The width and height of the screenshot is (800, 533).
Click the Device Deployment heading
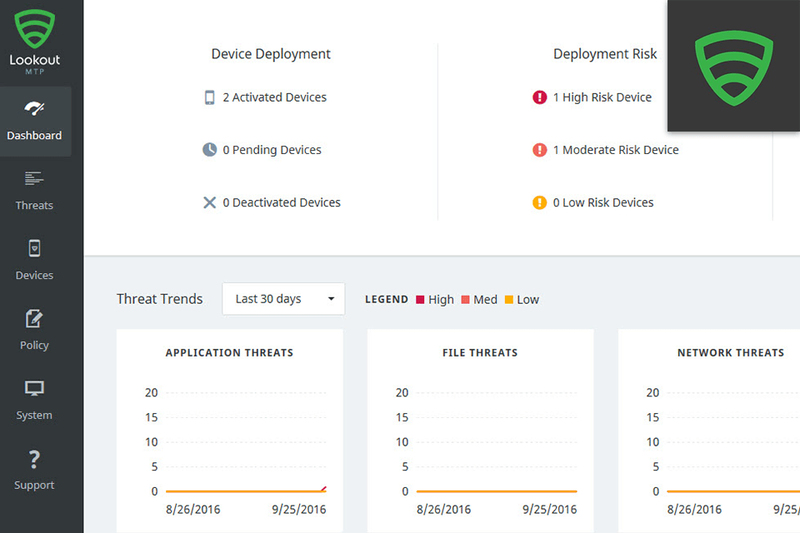point(271,54)
